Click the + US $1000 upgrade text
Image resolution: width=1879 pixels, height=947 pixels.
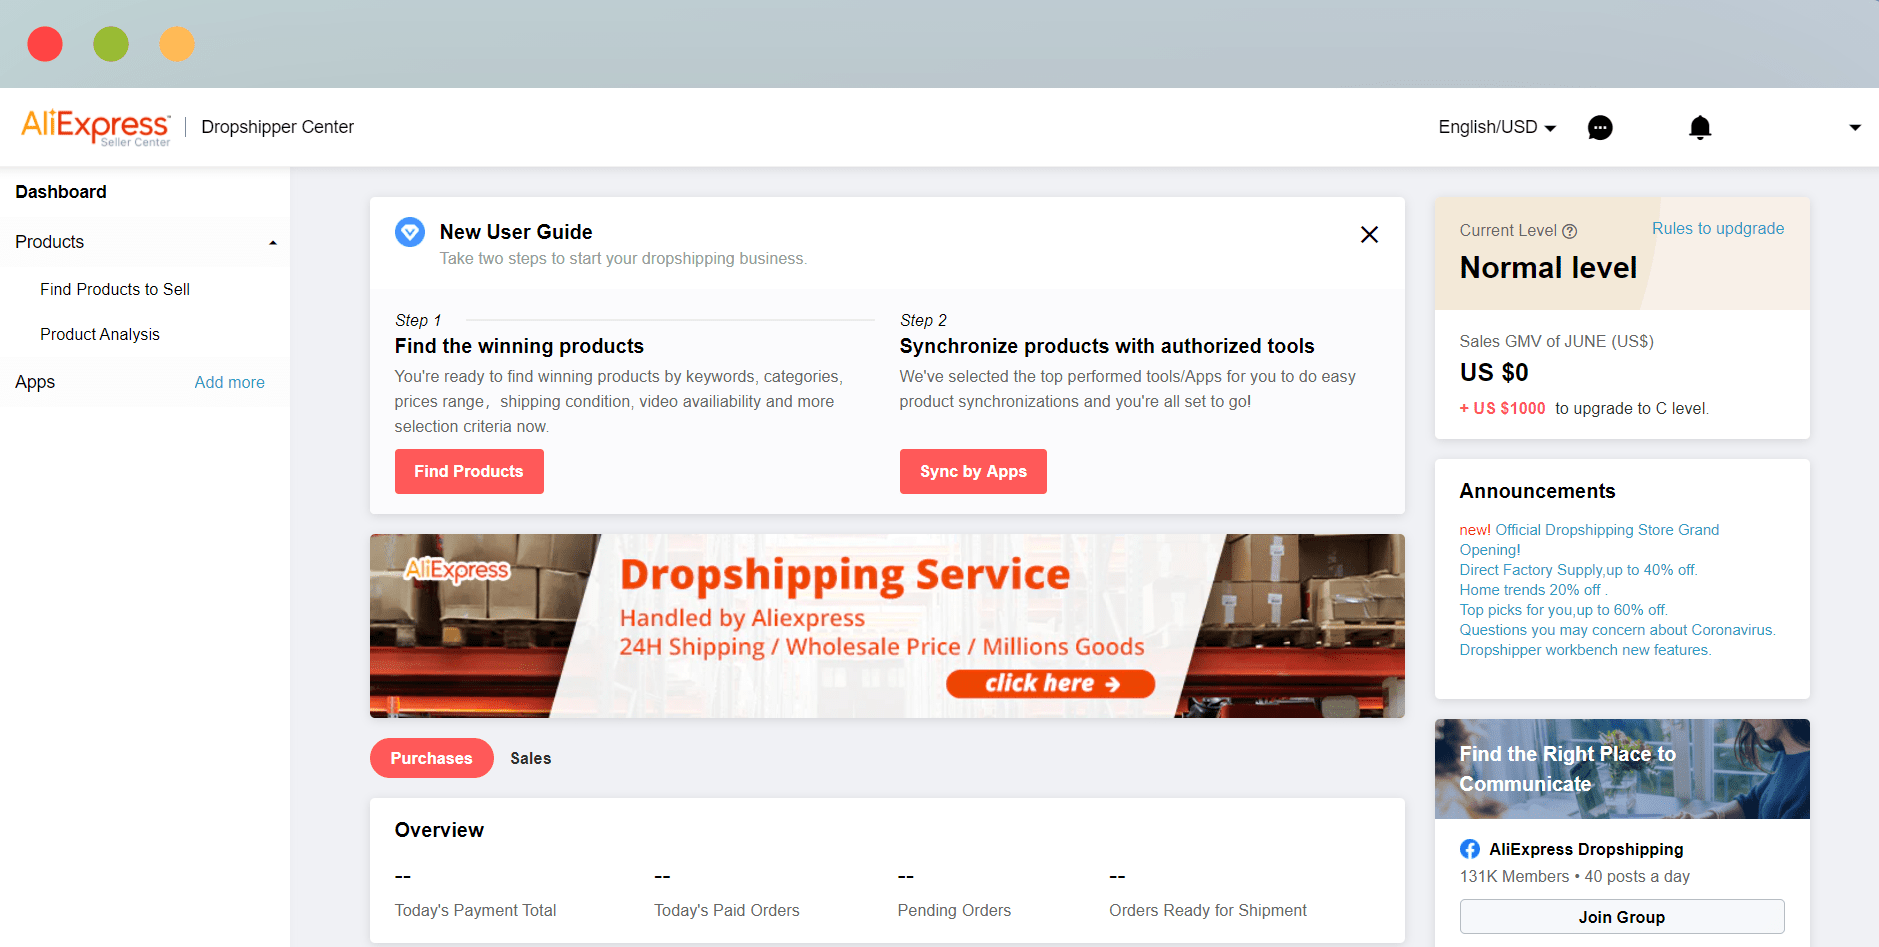(1502, 408)
